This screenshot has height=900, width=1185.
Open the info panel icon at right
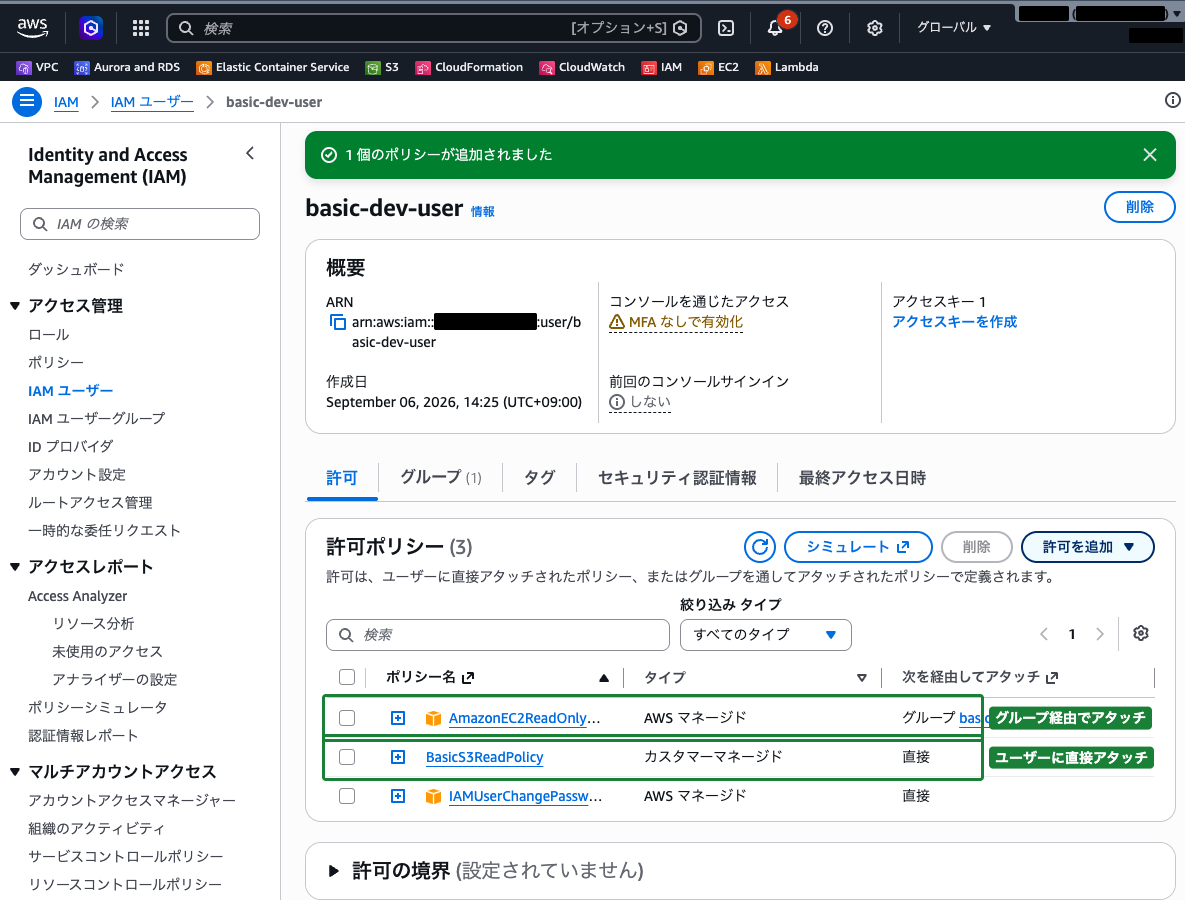[x=1172, y=101]
